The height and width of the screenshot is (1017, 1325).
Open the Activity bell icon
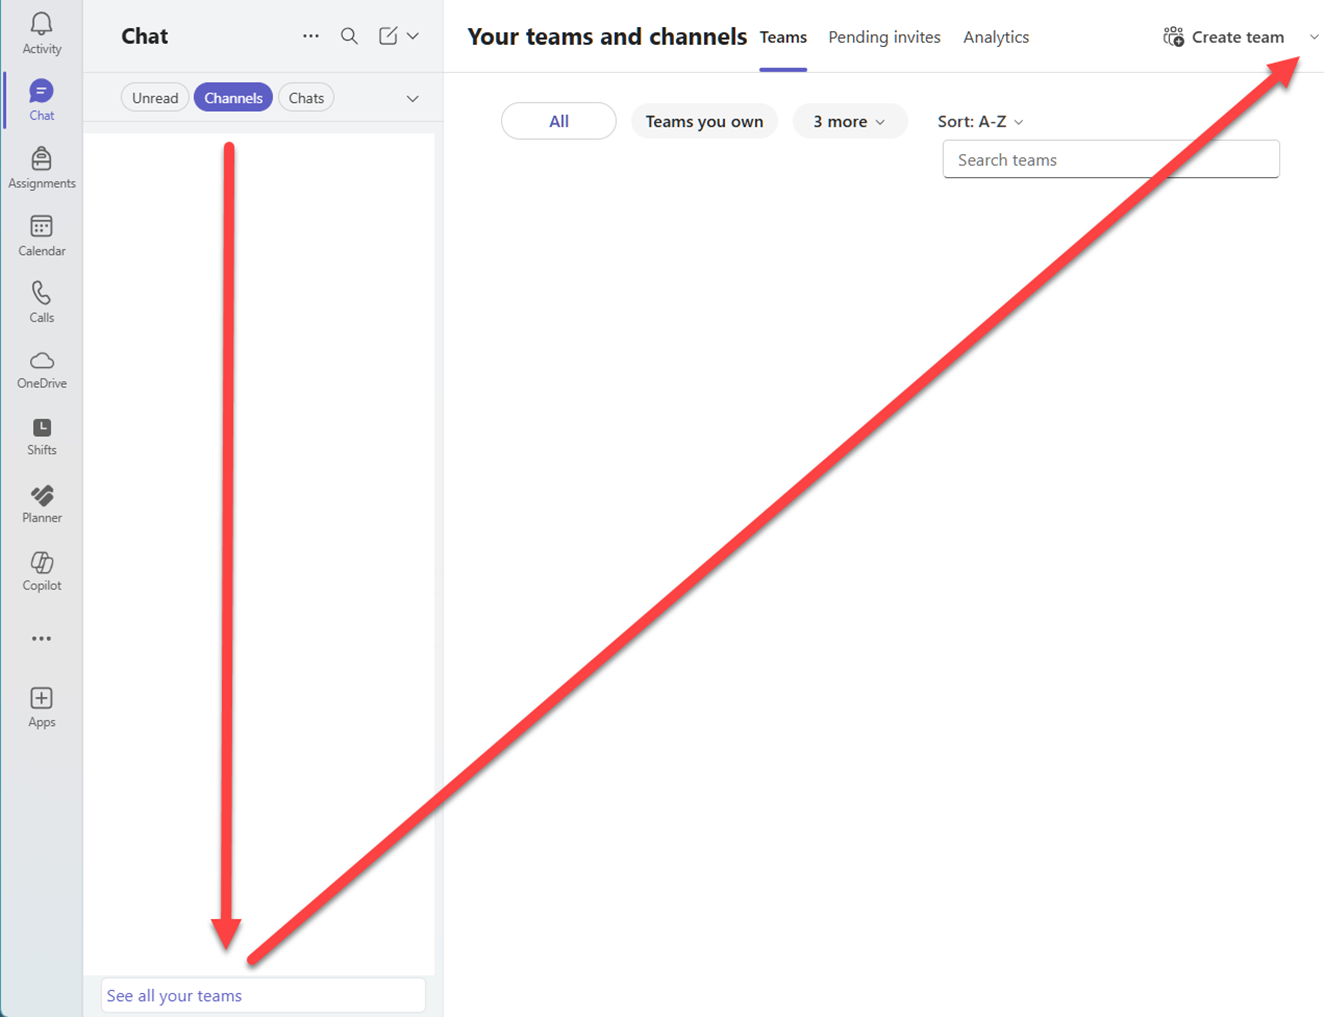(x=41, y=33)
